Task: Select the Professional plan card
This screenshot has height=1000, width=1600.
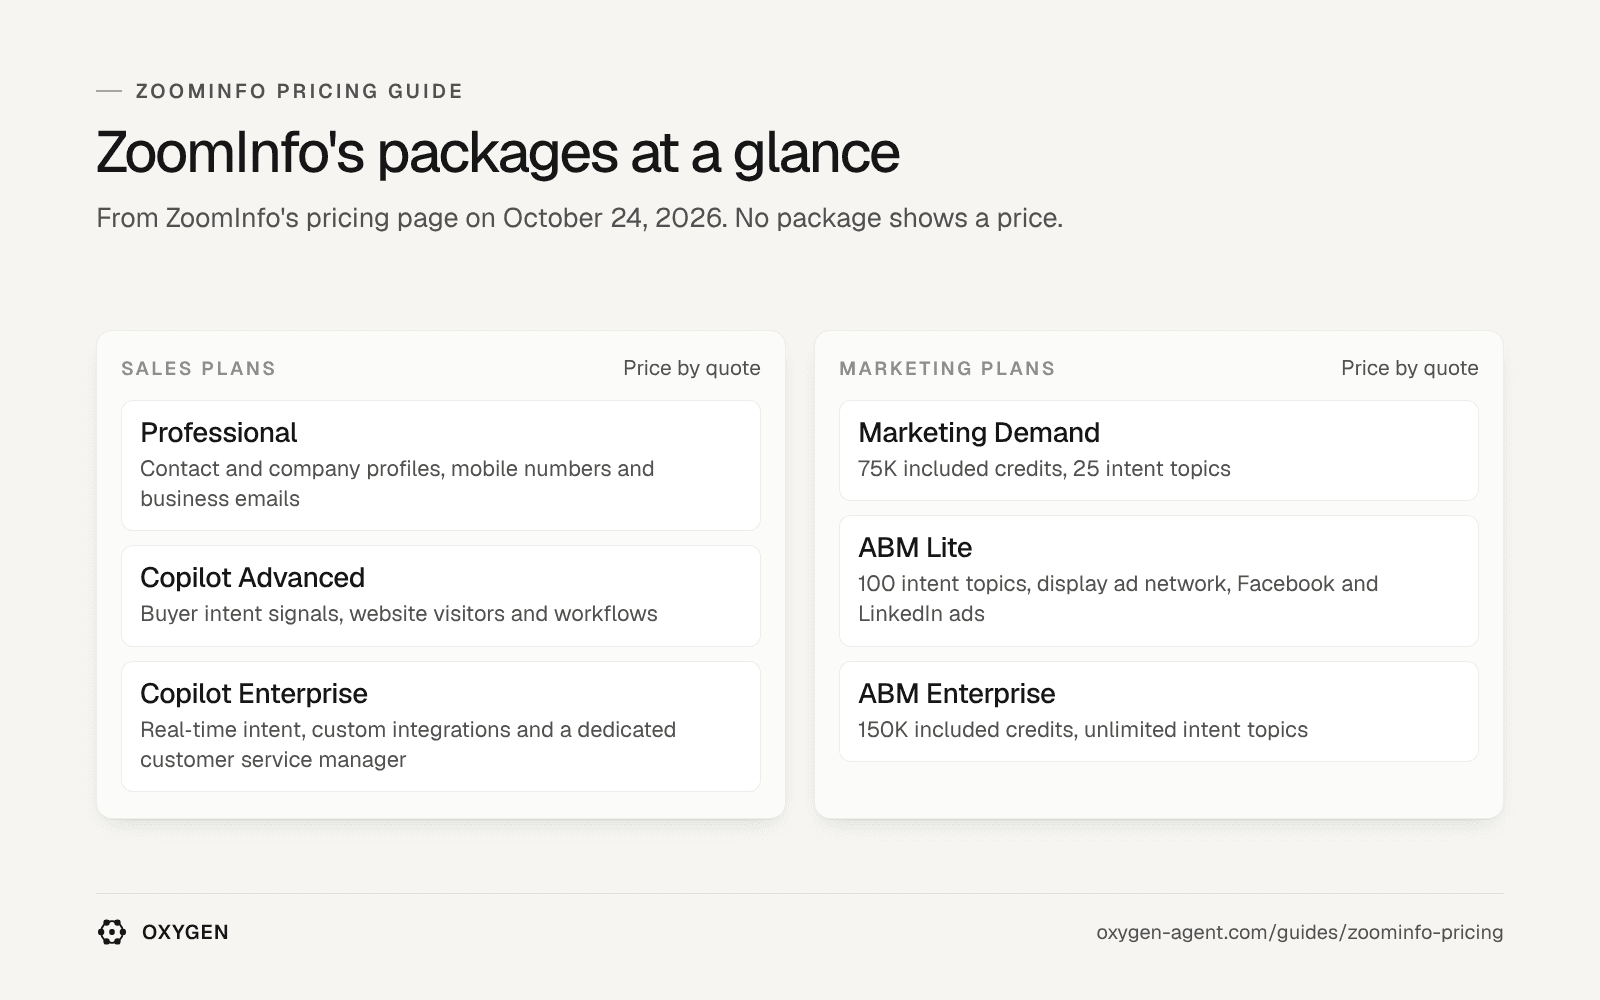Action: pyautogui.click(x=441, y=466)
